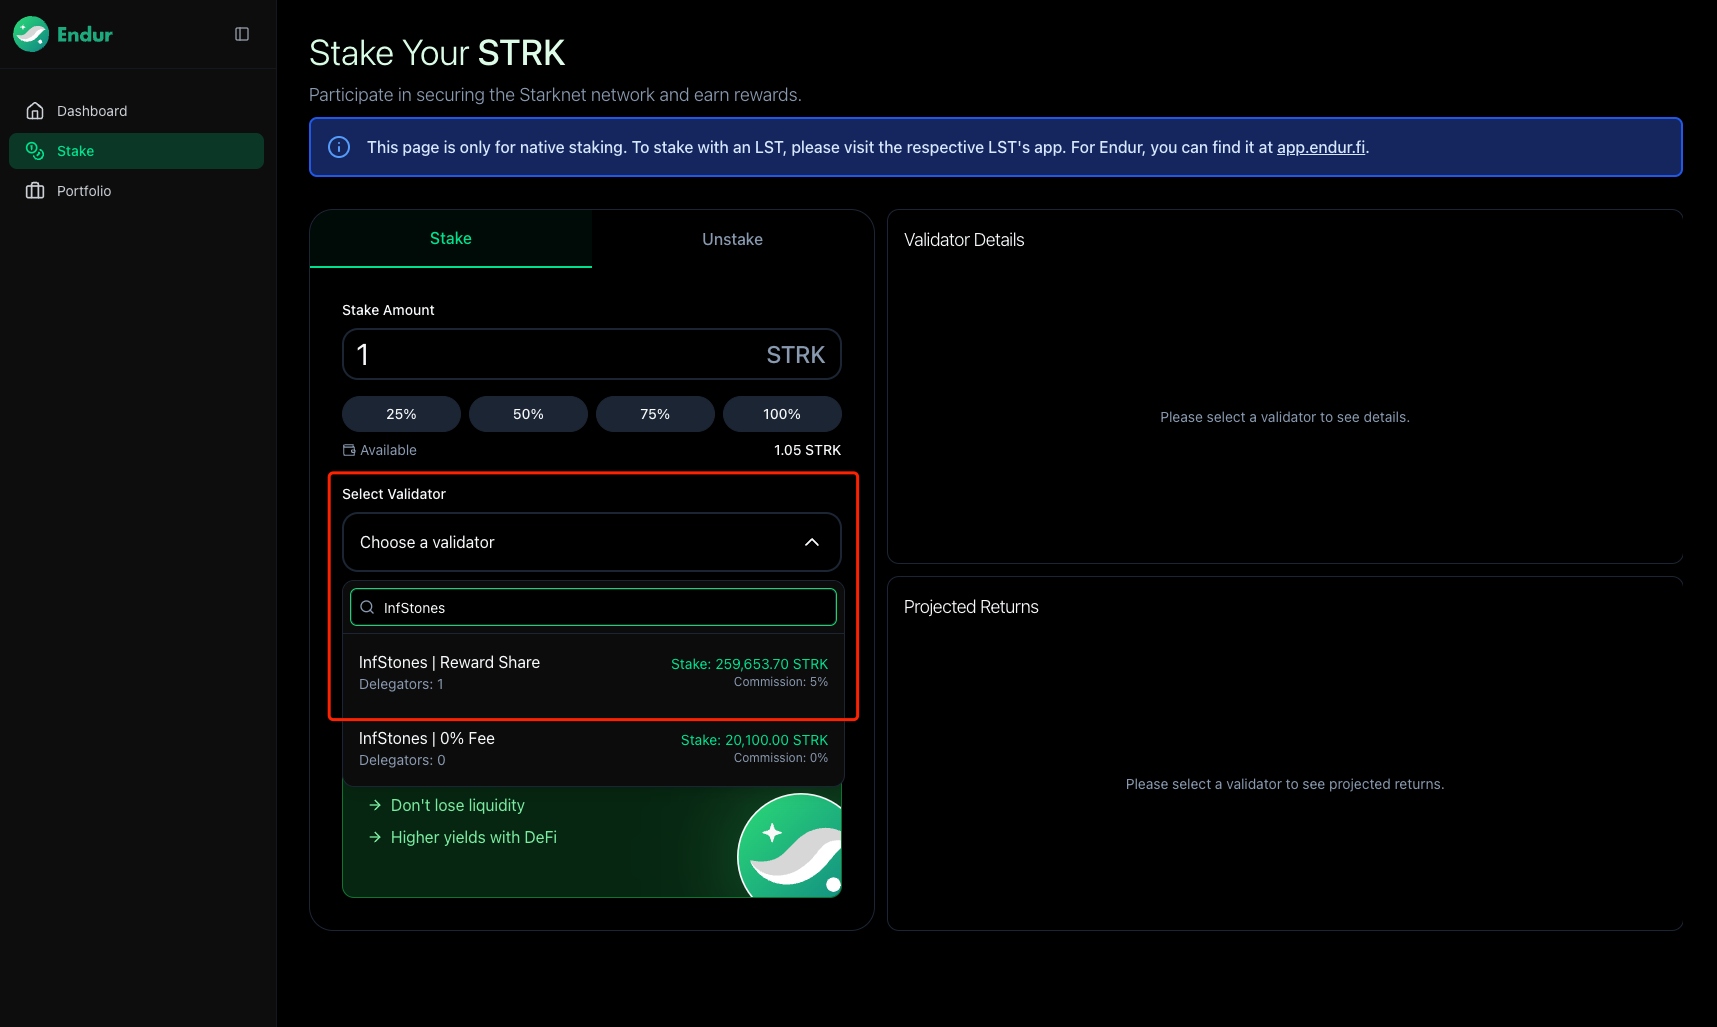
Task: Click the STRK unit label in amount field
Action: [796, 355]
